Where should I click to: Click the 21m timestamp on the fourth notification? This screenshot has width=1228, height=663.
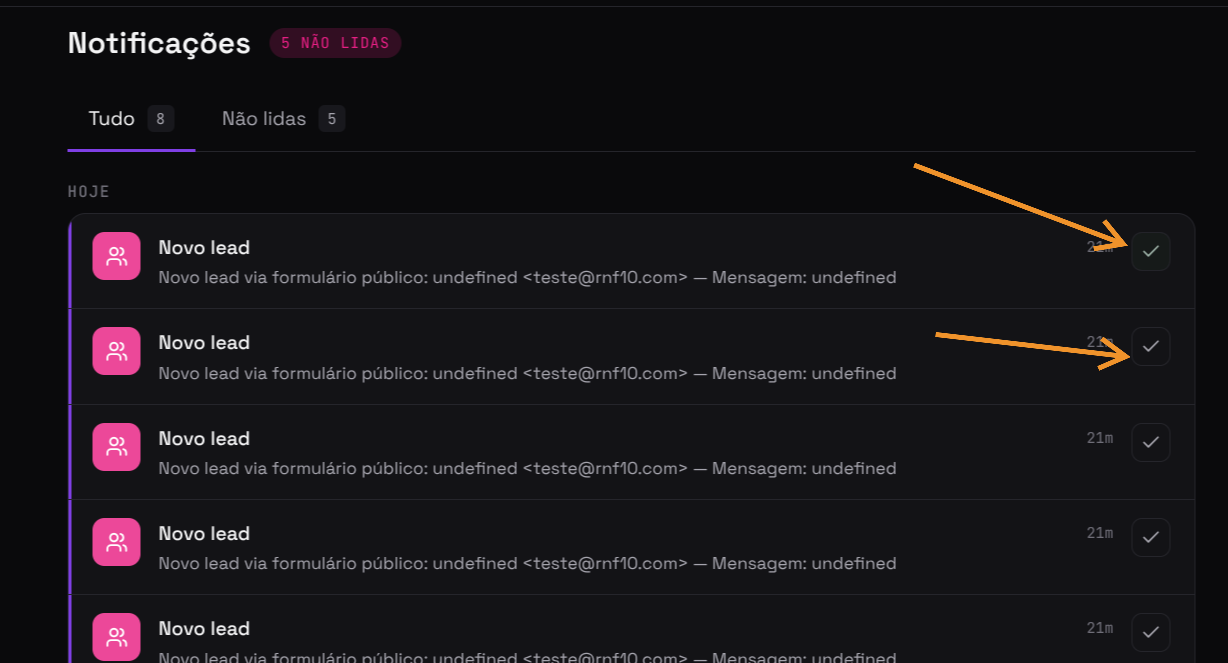point(1100,533)
